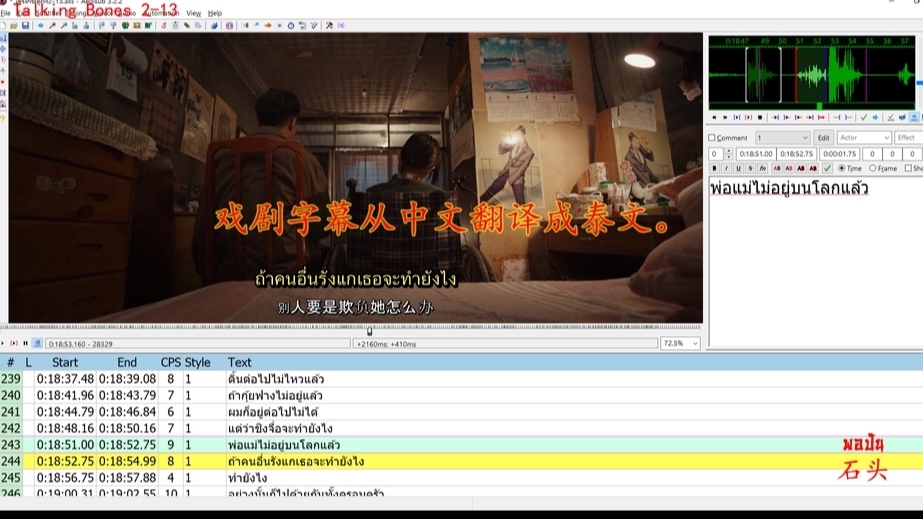Screen dimensions: 923x519
Task: Open the font face selector button
Action: tap(763, 168)
